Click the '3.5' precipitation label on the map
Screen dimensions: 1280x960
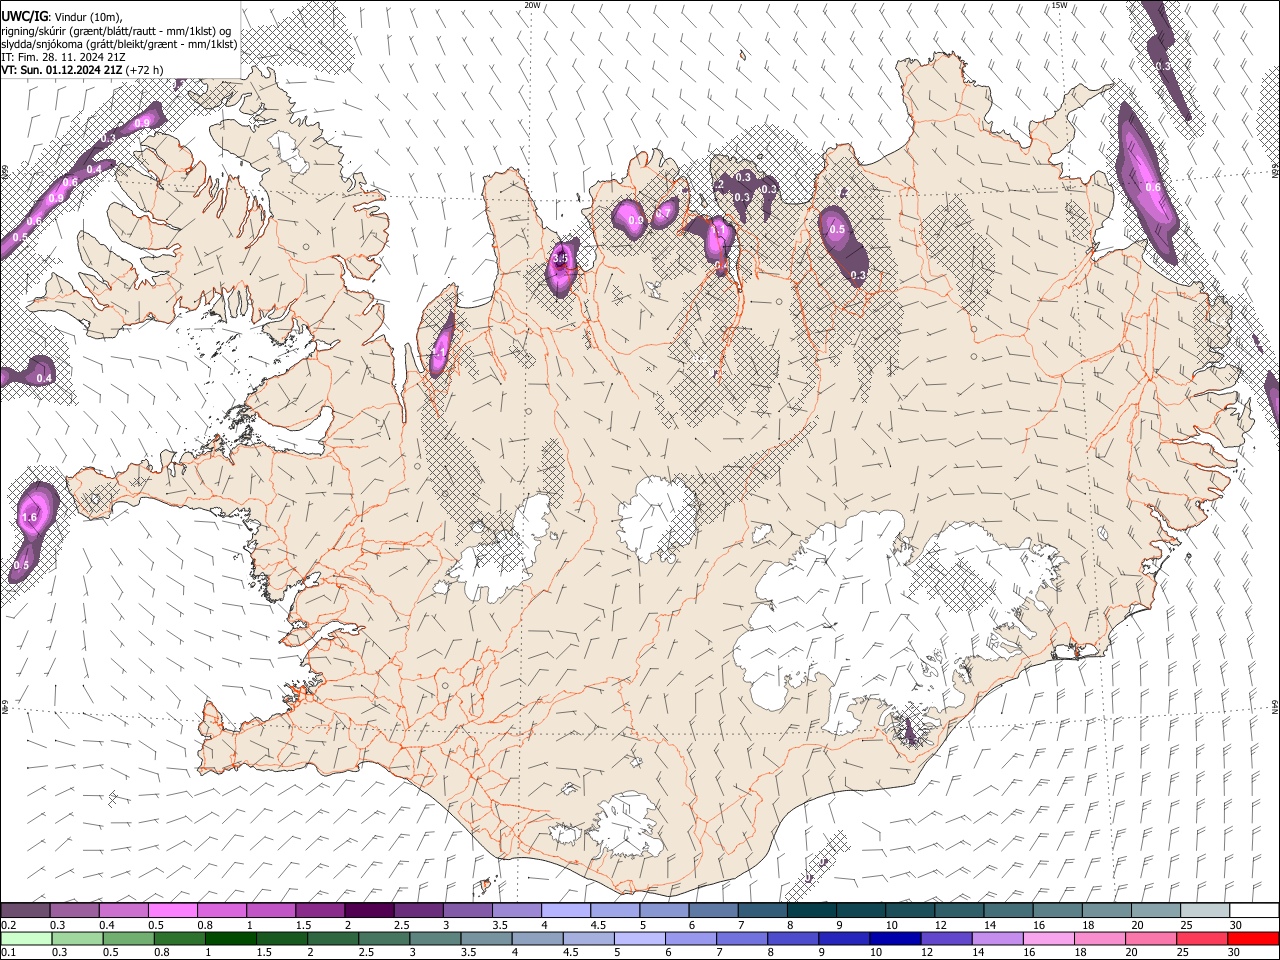coord(560,259)
